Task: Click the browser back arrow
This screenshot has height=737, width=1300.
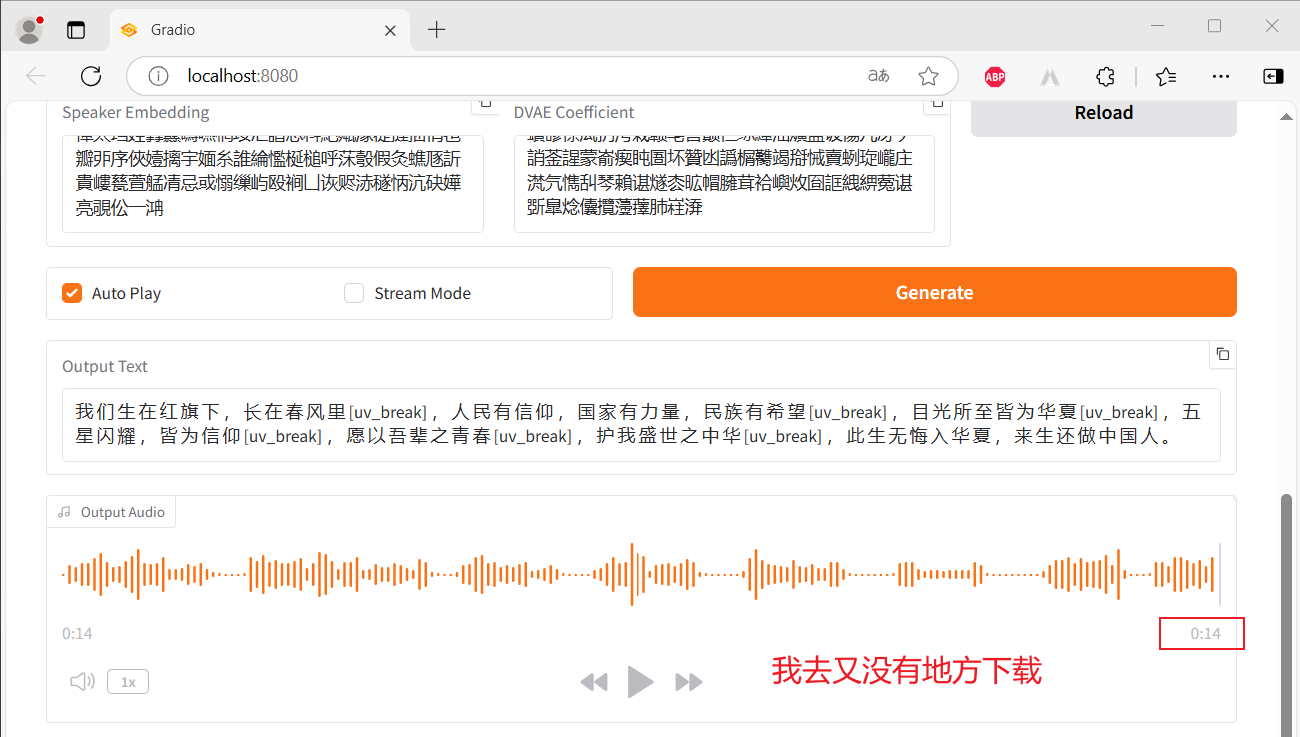Action: pyautogui.click(x=36, y=76)
